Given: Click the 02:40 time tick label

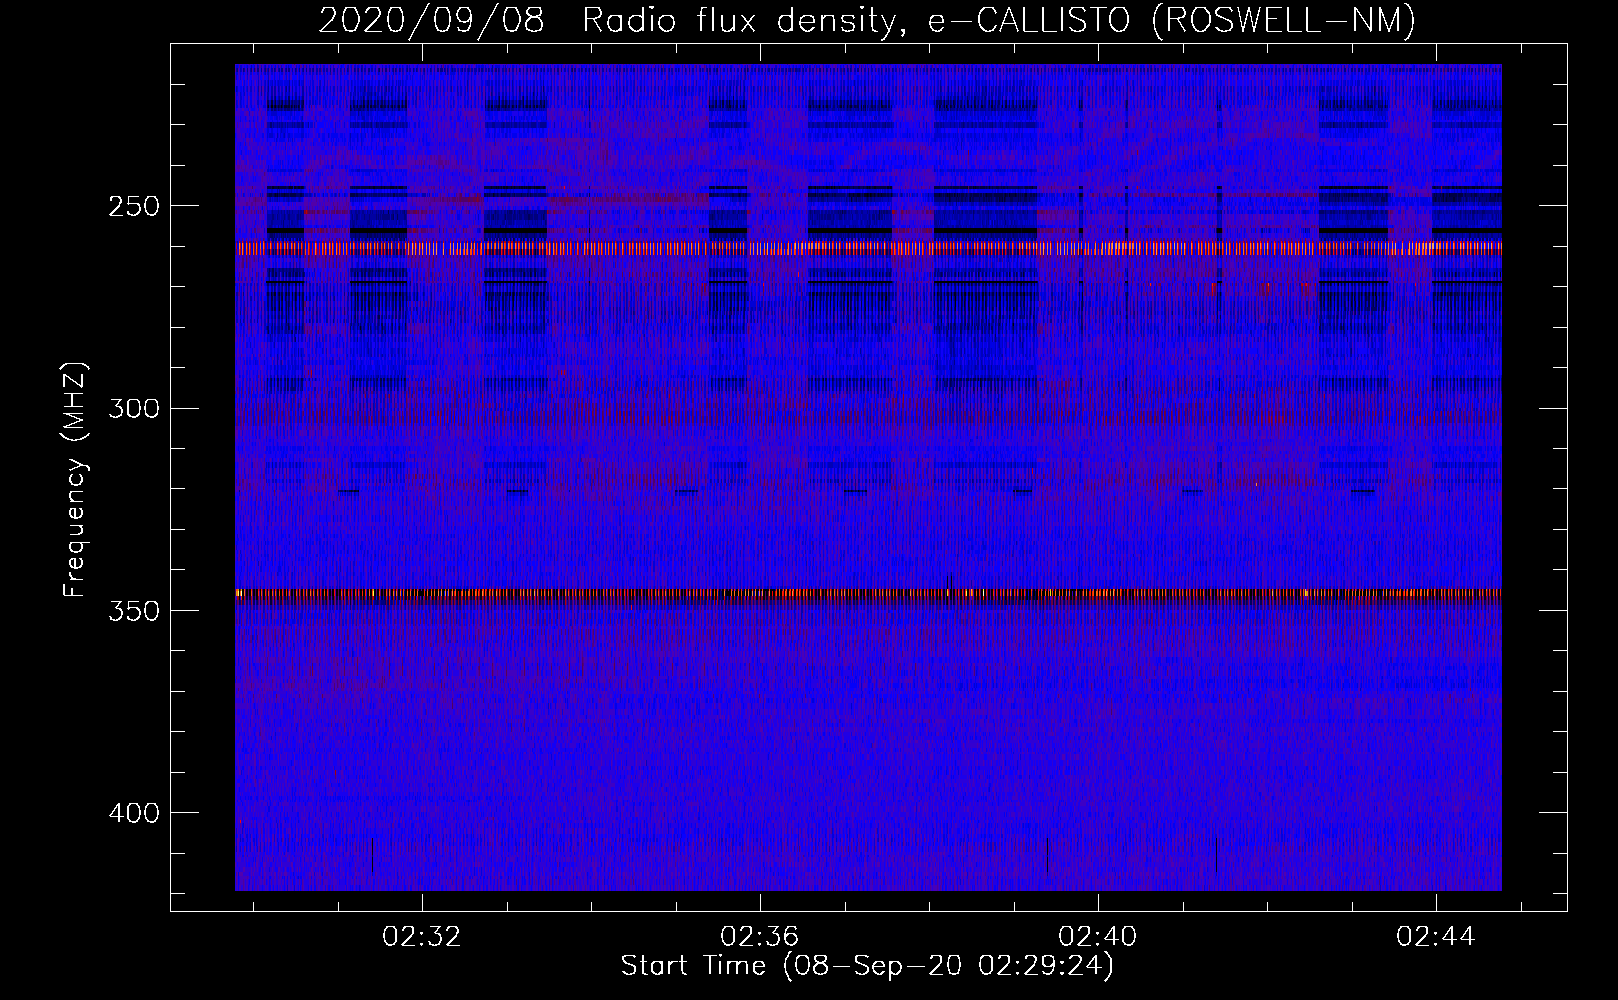Looking at the screenshot, I should [1098, 937].
